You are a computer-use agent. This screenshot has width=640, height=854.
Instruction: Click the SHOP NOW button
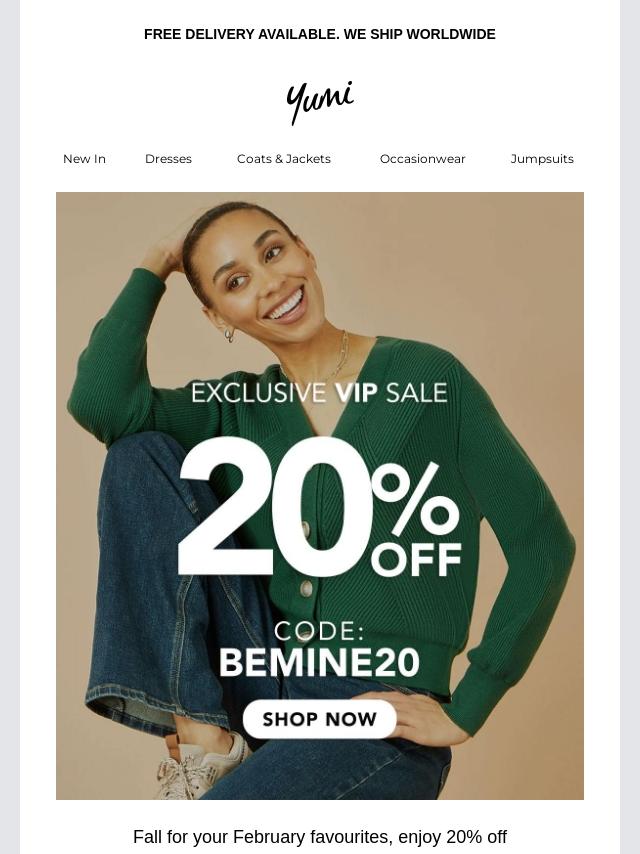tap(320, 719)
